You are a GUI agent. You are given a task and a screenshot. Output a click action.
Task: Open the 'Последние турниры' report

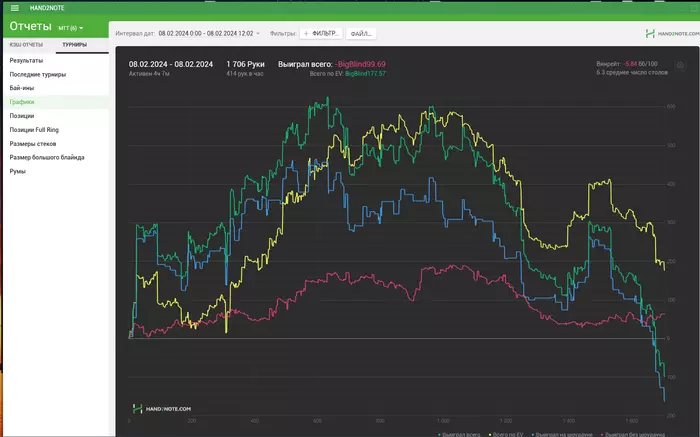pos(56,74)
